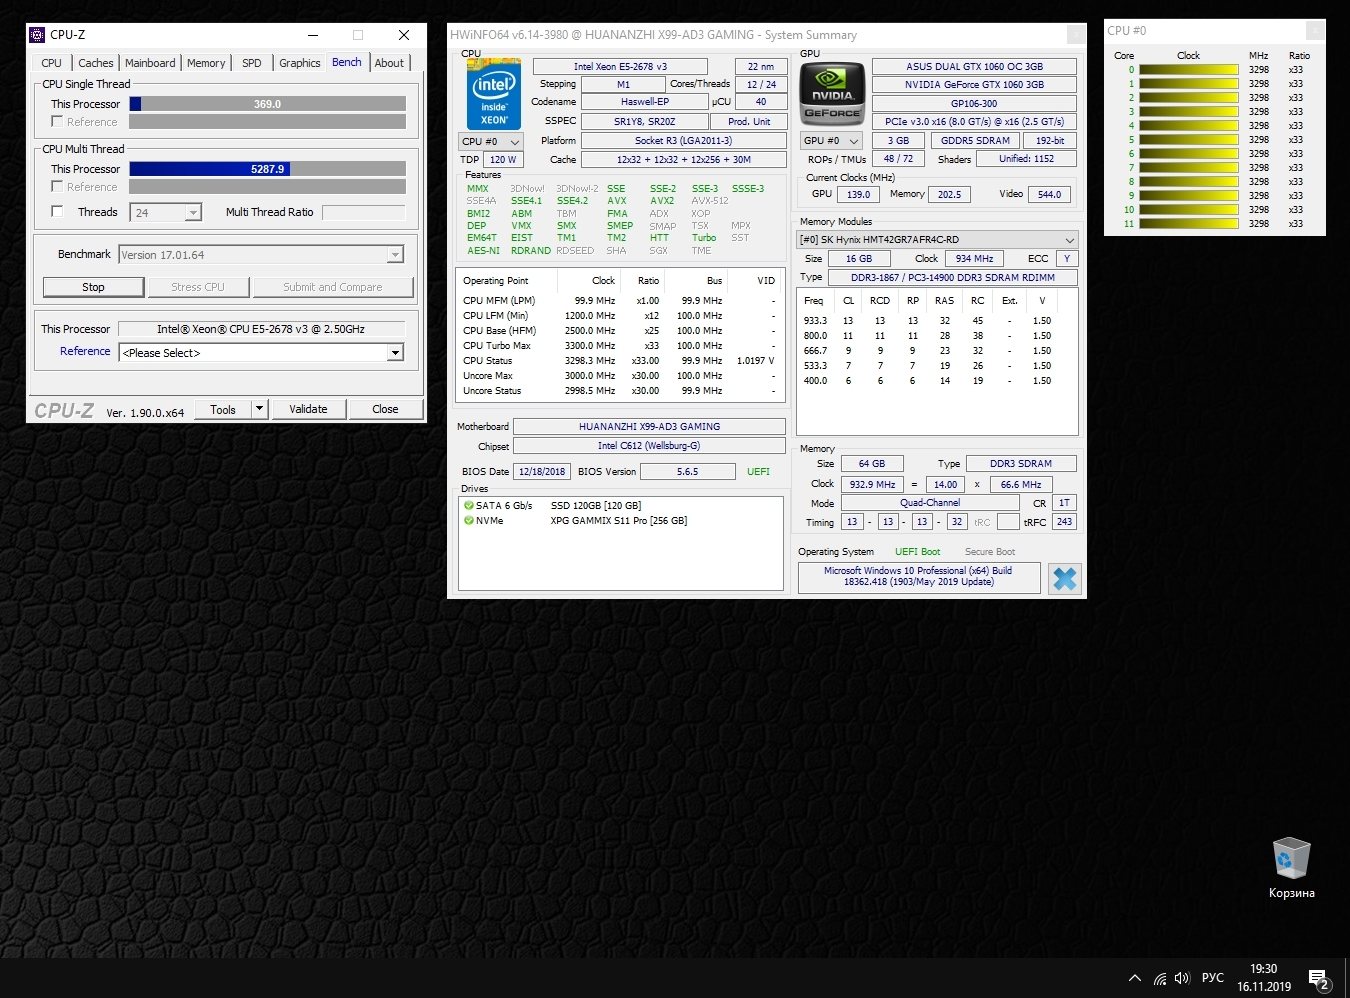Click the "GP106-300" GPU codename field

(x=974, y=104)
